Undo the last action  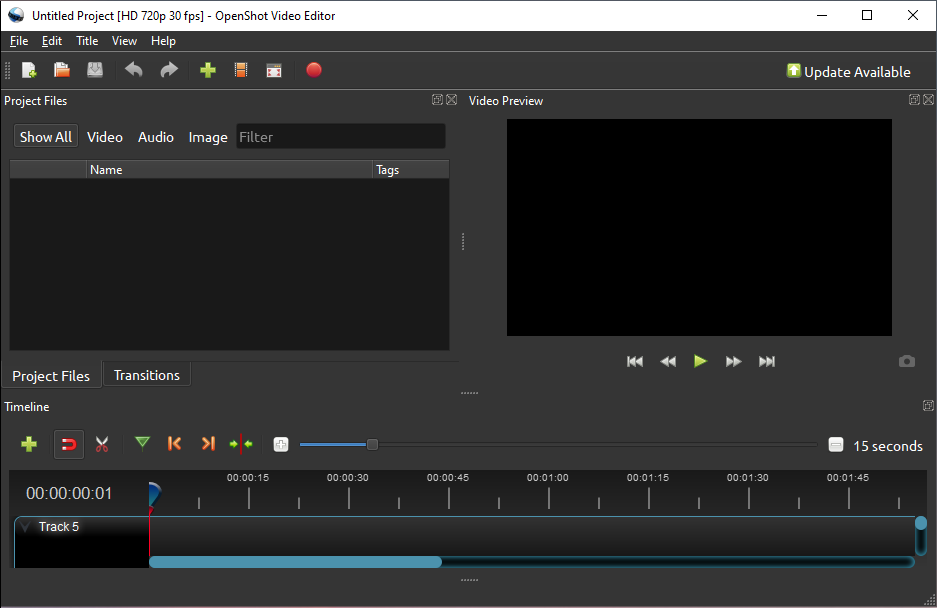[x=134, y=71]
